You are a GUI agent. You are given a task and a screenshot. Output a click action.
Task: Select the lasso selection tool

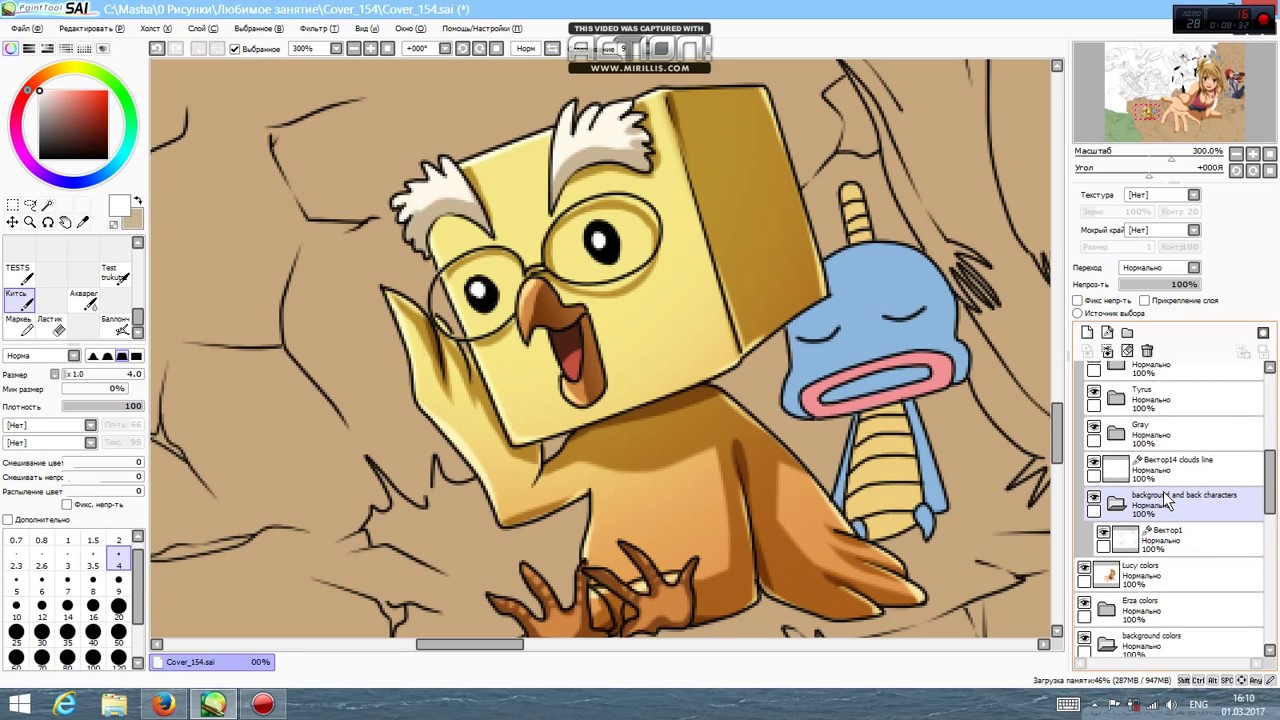tap(30, 205)
